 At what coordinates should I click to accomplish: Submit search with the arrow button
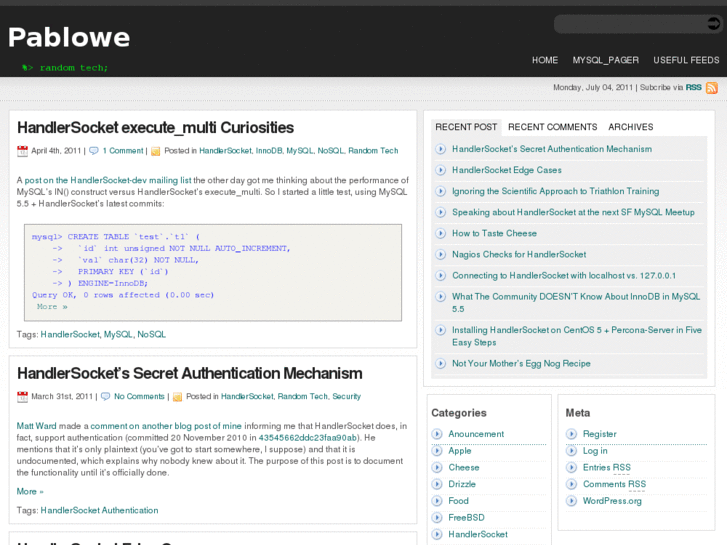point(713,23)
